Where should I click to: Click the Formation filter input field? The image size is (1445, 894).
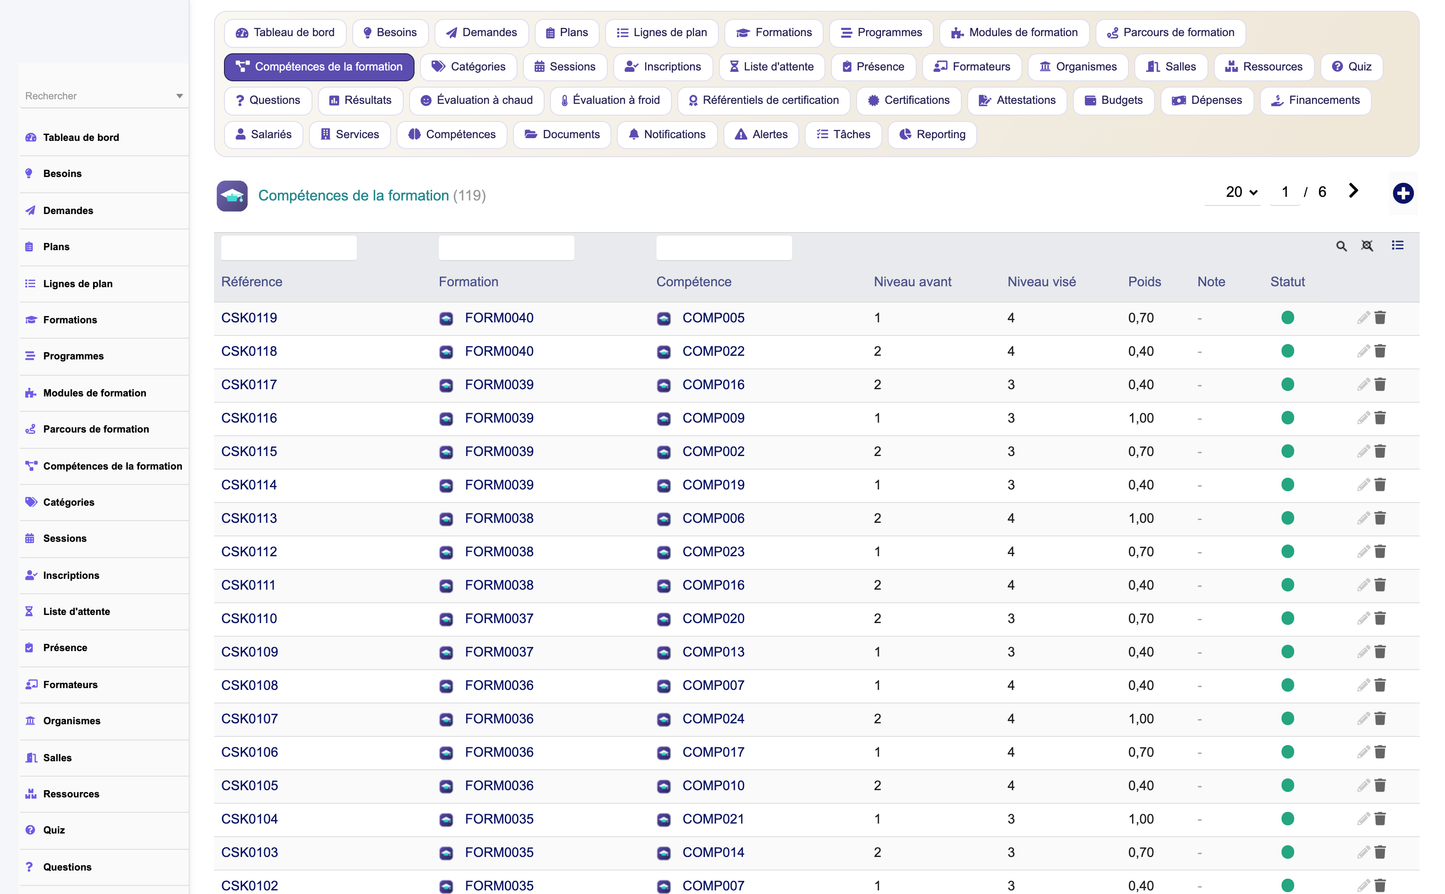point(506,248)
